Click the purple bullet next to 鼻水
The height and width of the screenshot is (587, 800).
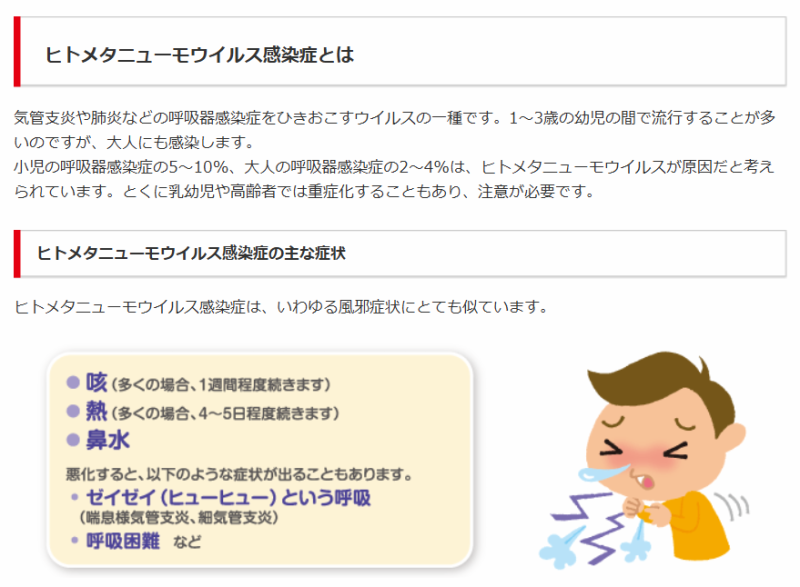coord(73,440)
